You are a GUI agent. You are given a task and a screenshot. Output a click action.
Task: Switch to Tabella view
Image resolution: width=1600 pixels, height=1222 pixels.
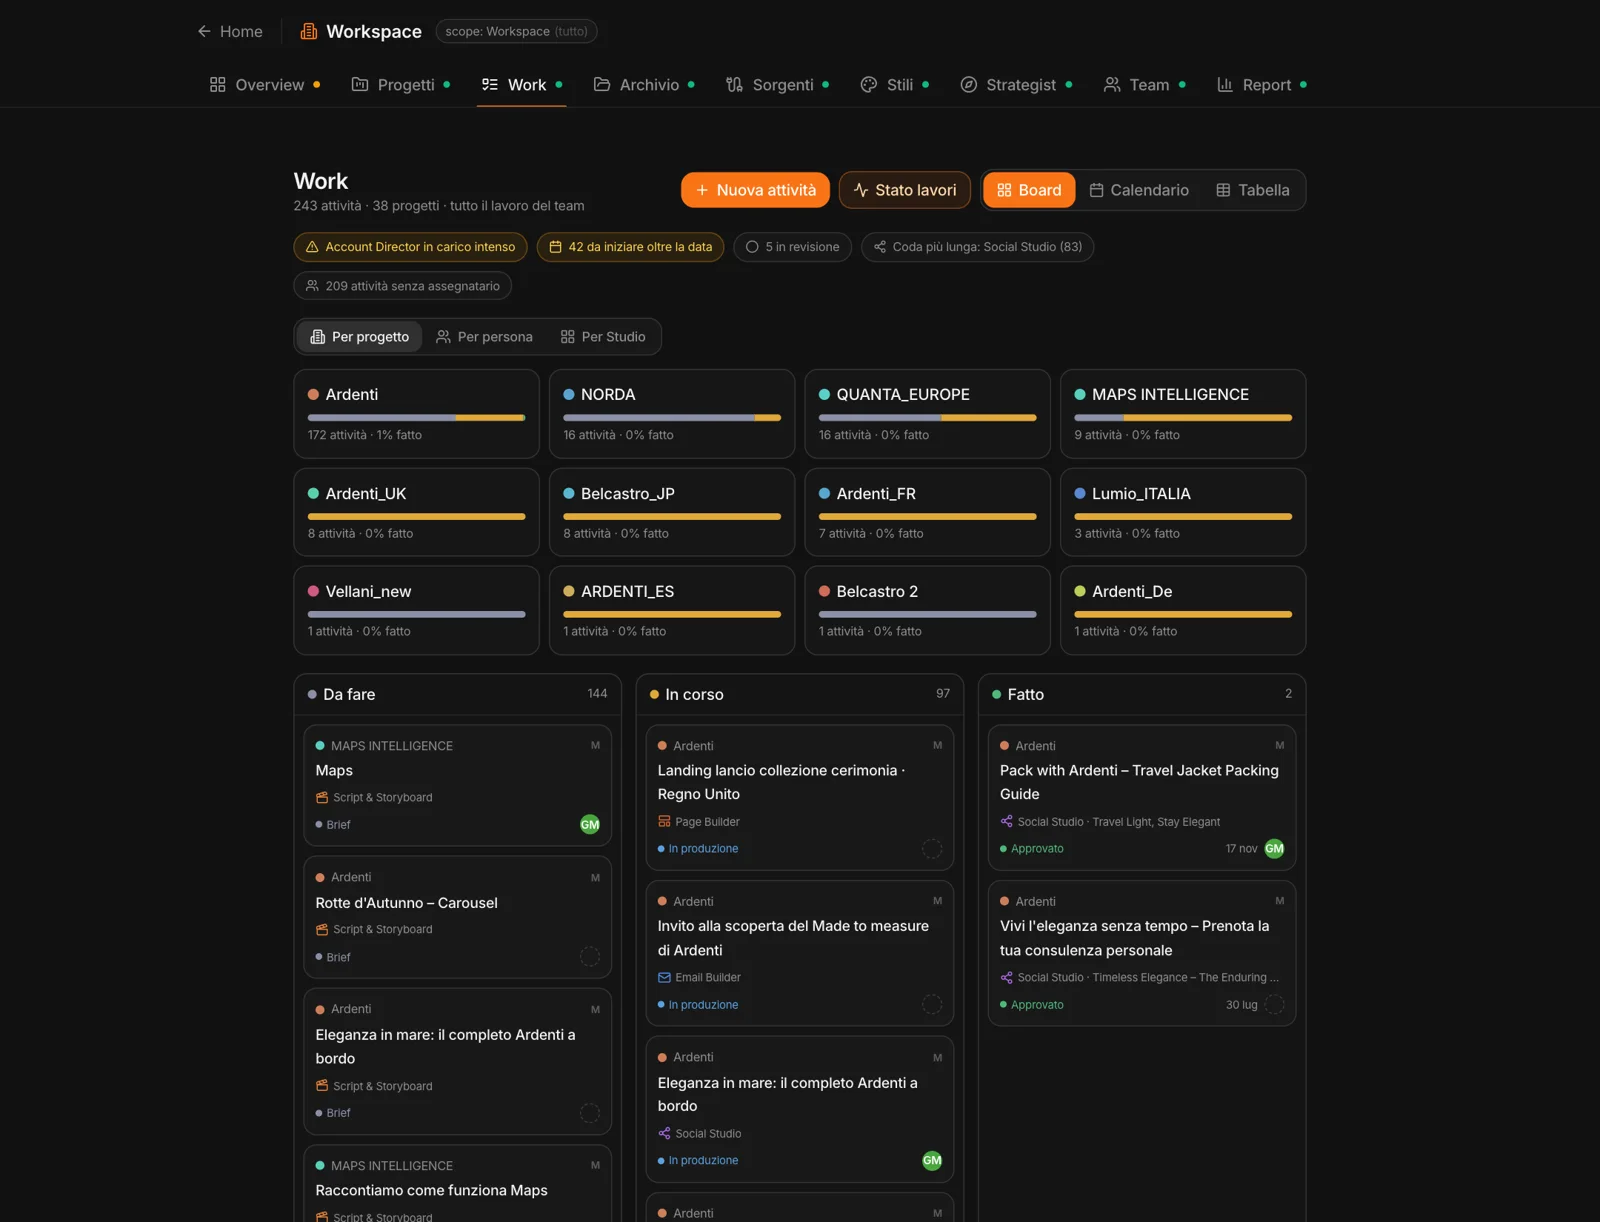(1252, 190)
